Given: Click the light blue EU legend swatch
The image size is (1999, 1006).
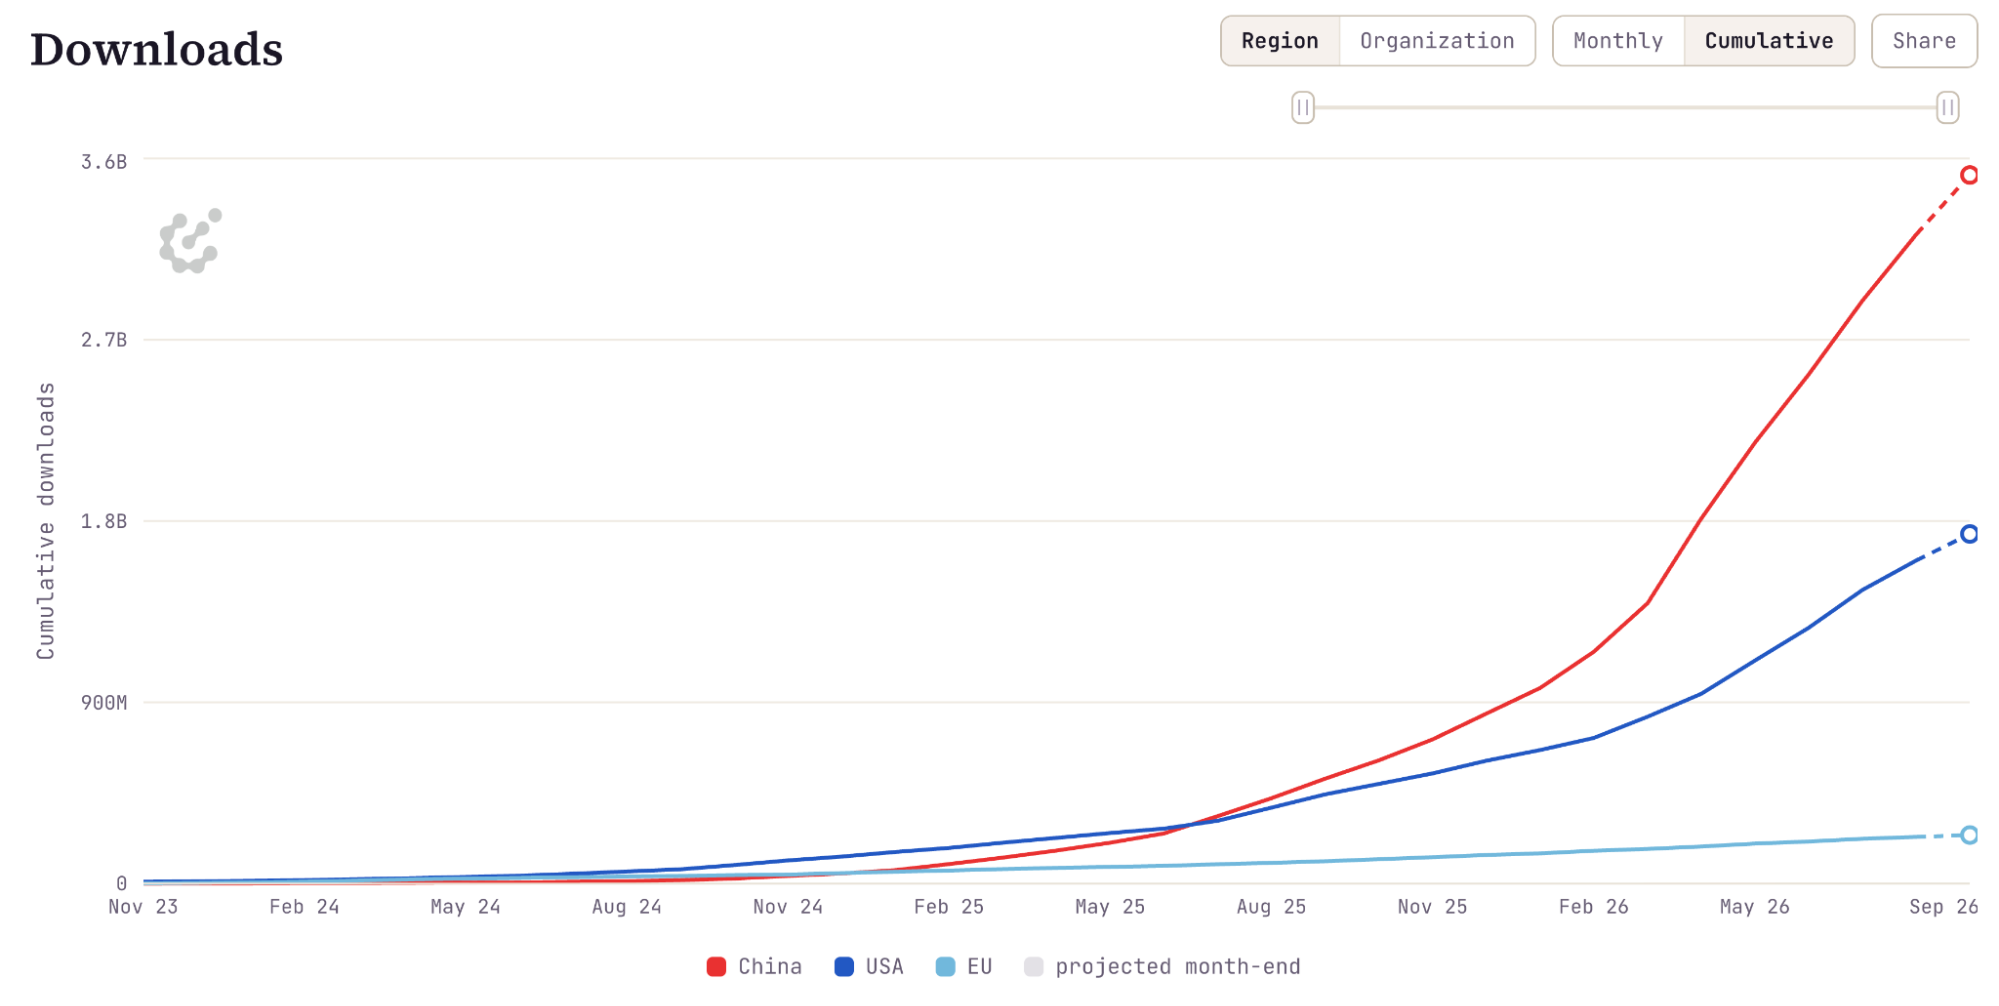Looking at the screenshot, I should click(x=945, y=966).
